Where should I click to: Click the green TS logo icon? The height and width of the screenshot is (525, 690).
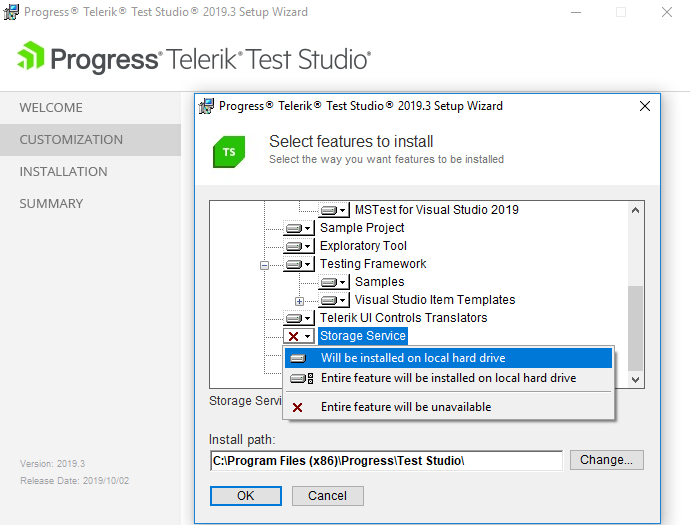229,152
